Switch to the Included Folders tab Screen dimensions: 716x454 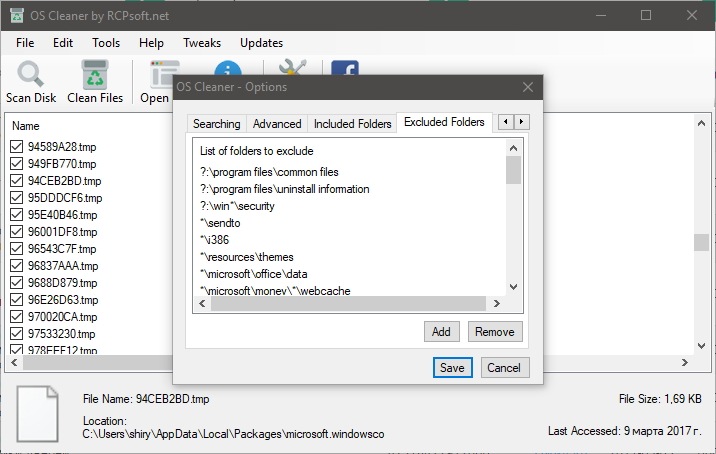pyautogui.click(x=352, y=124)
